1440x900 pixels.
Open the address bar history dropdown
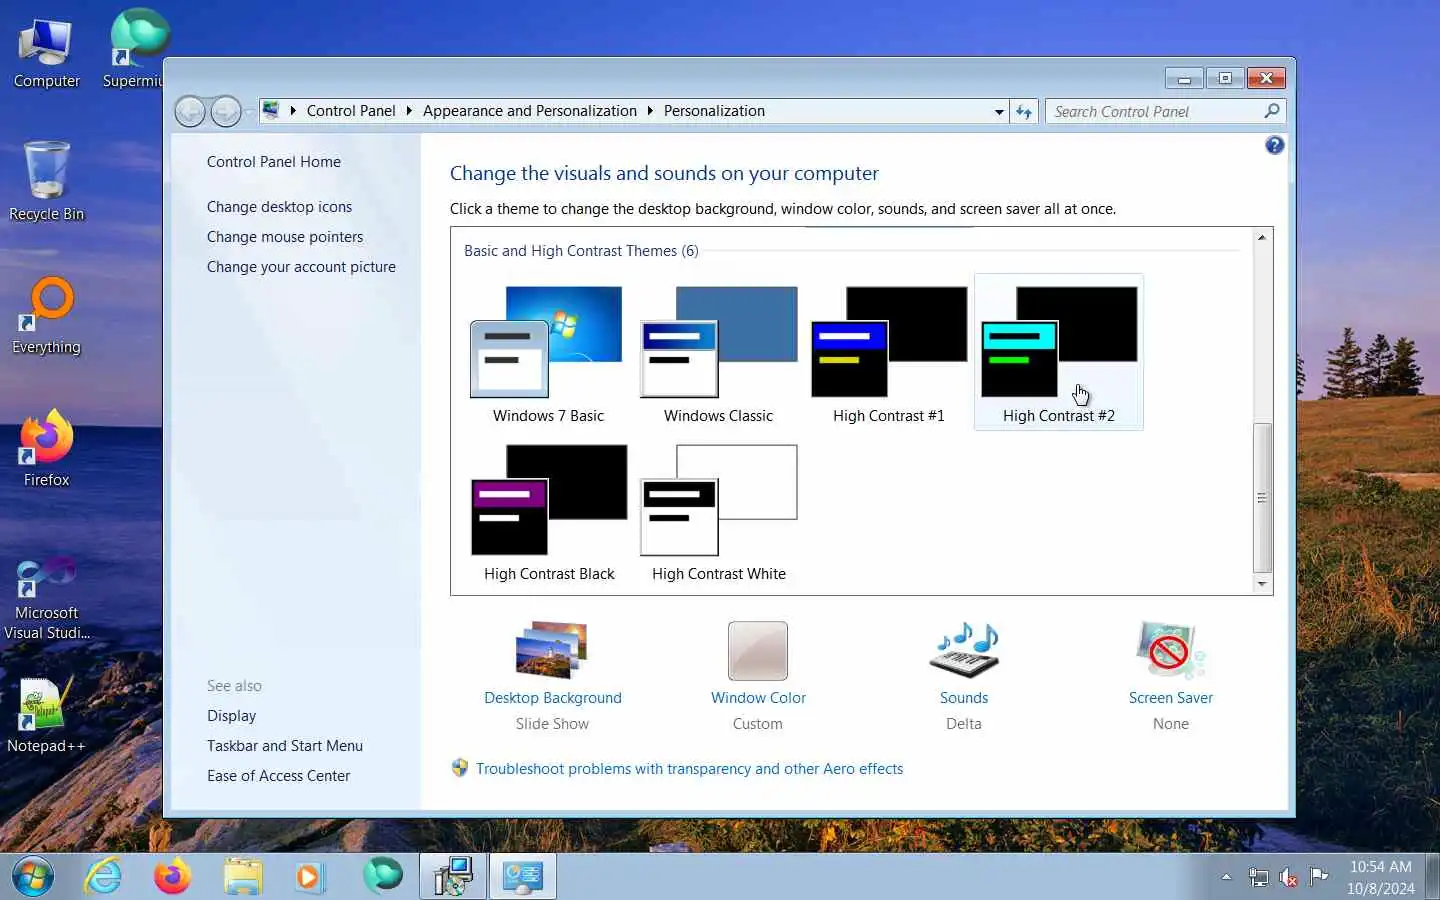click(x=999, y=112)
